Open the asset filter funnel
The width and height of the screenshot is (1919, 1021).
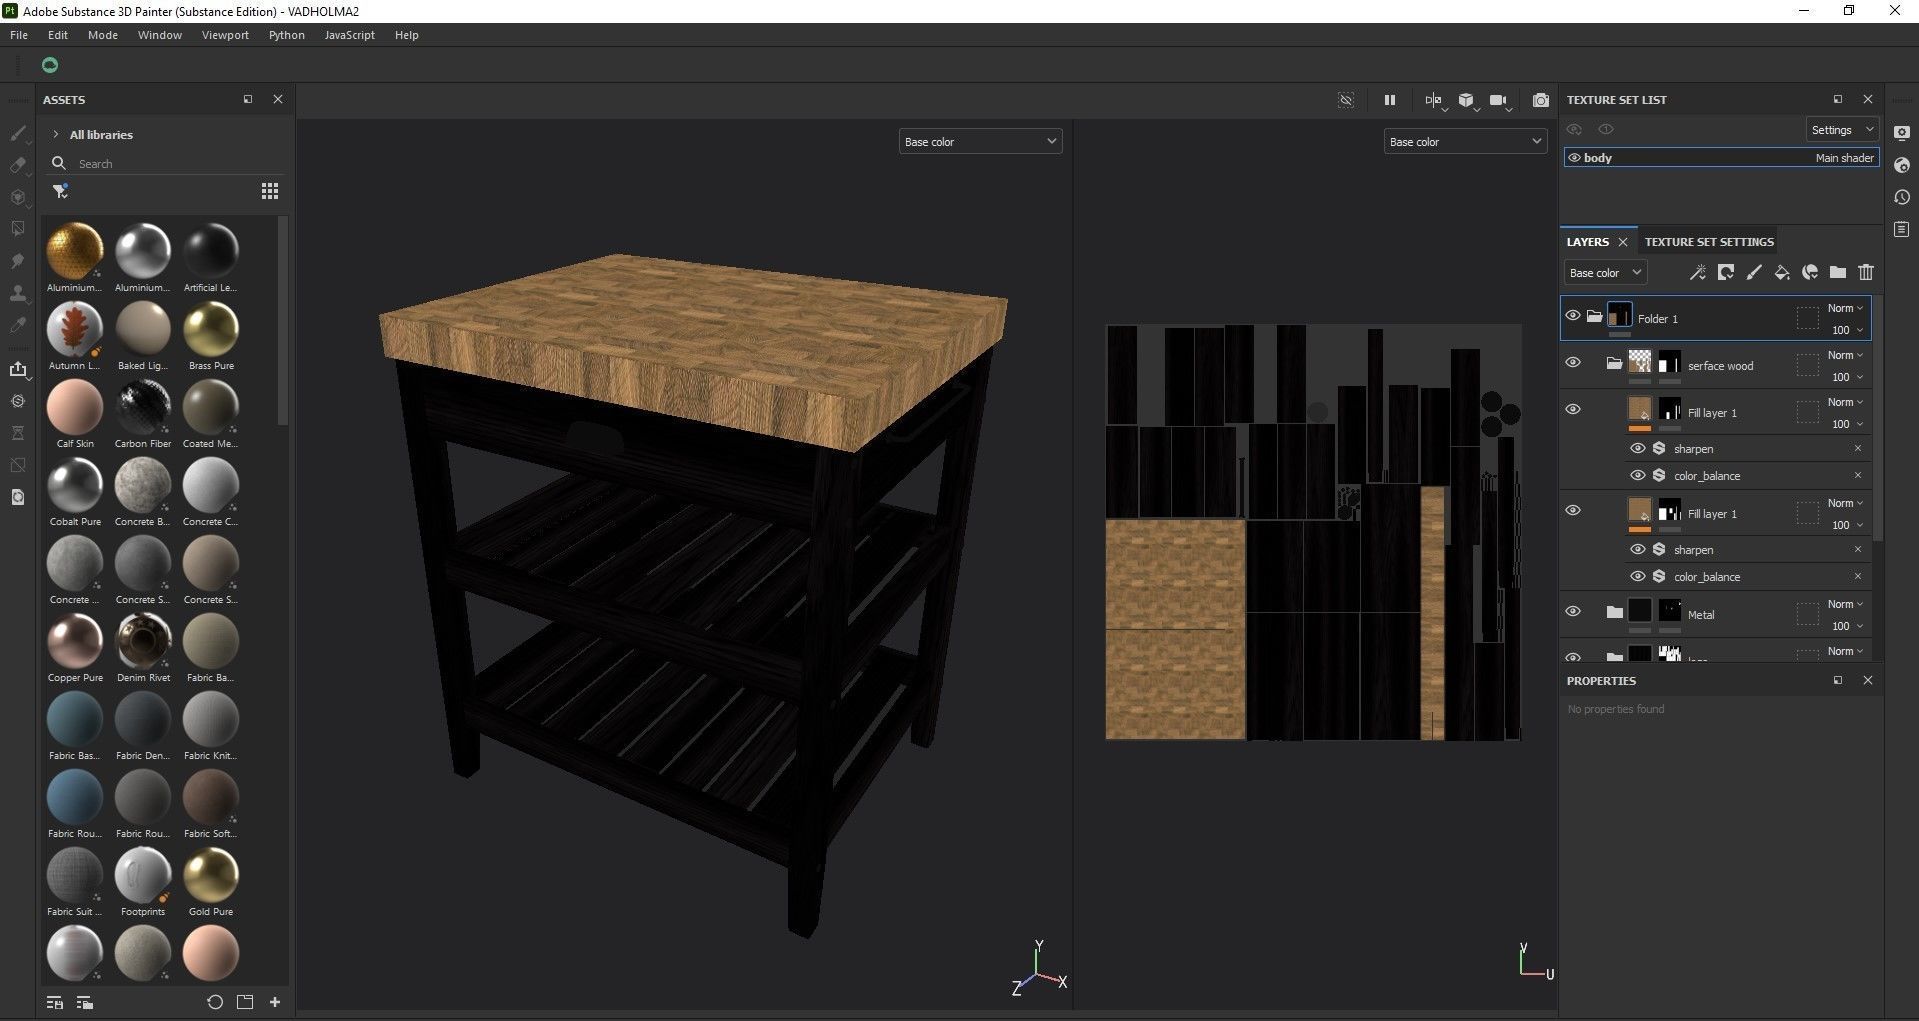point(60,191)
